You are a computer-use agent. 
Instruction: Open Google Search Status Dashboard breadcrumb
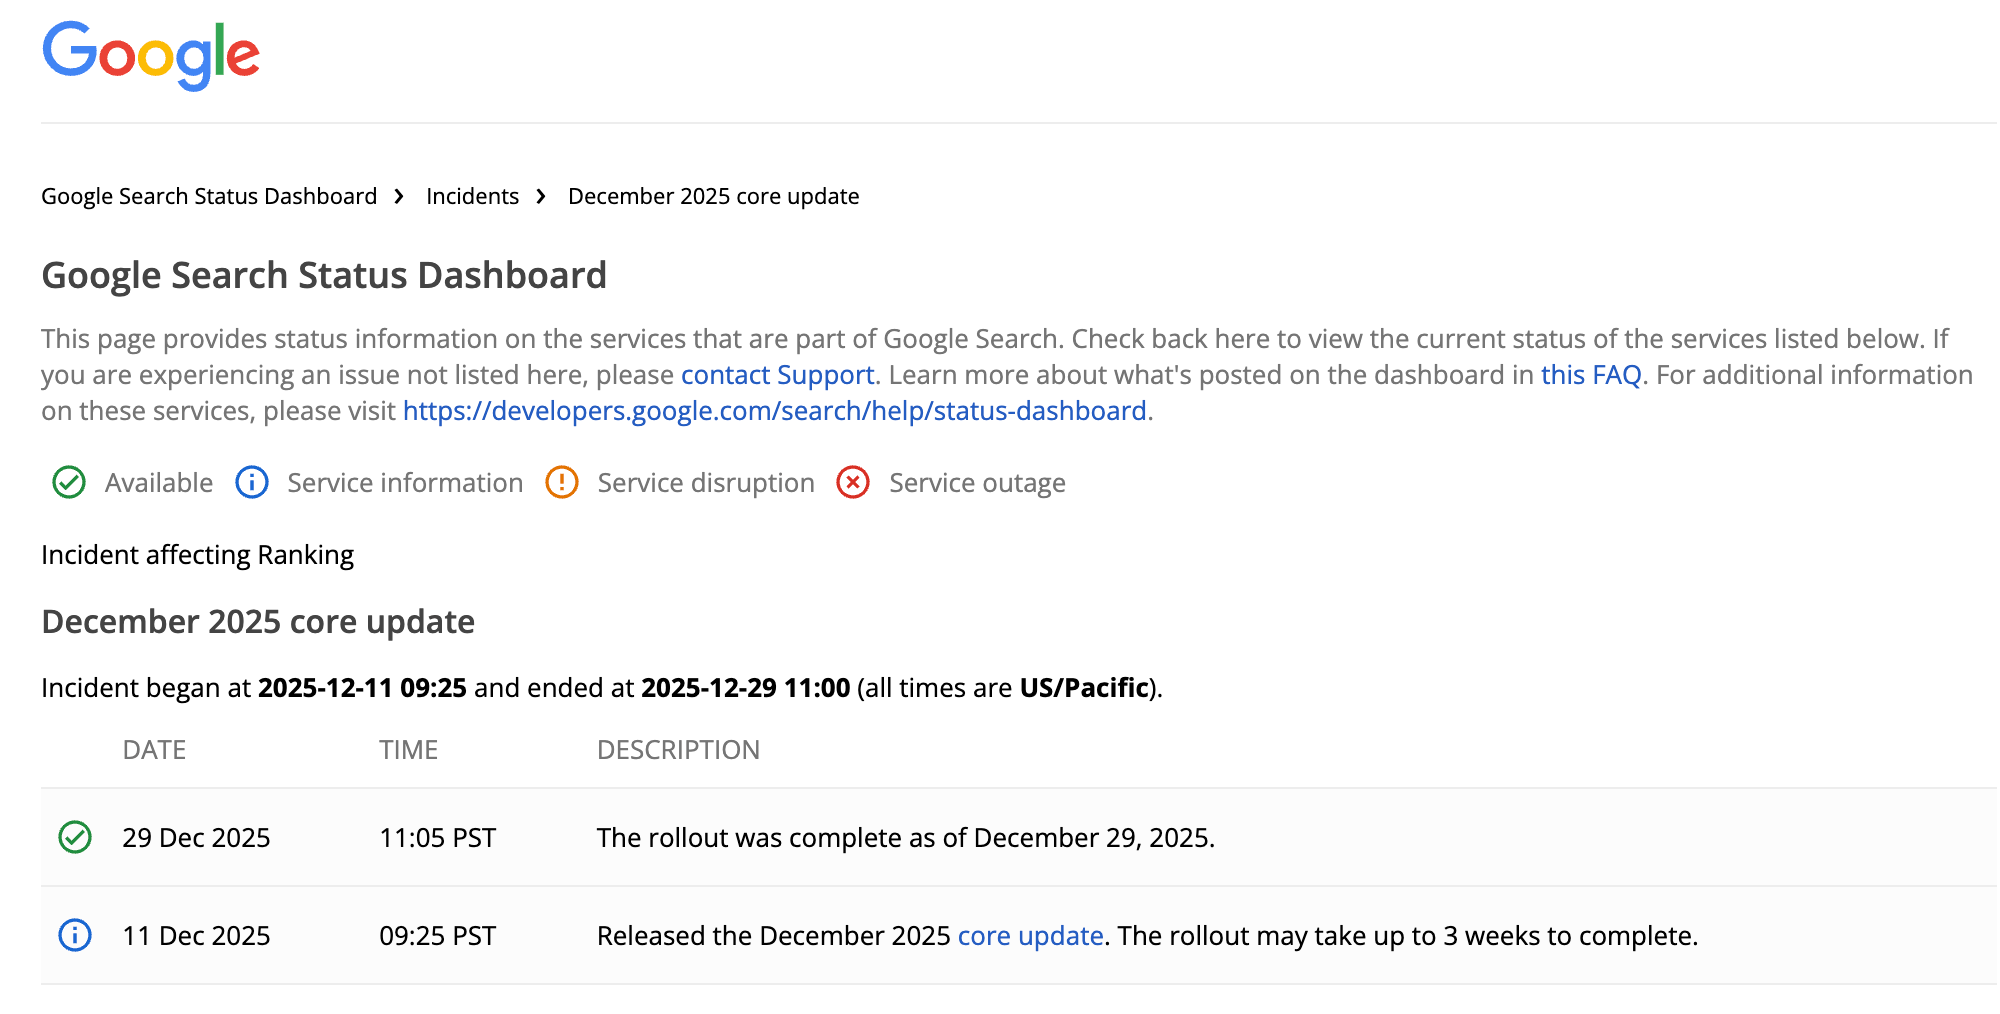click(209, 196)
